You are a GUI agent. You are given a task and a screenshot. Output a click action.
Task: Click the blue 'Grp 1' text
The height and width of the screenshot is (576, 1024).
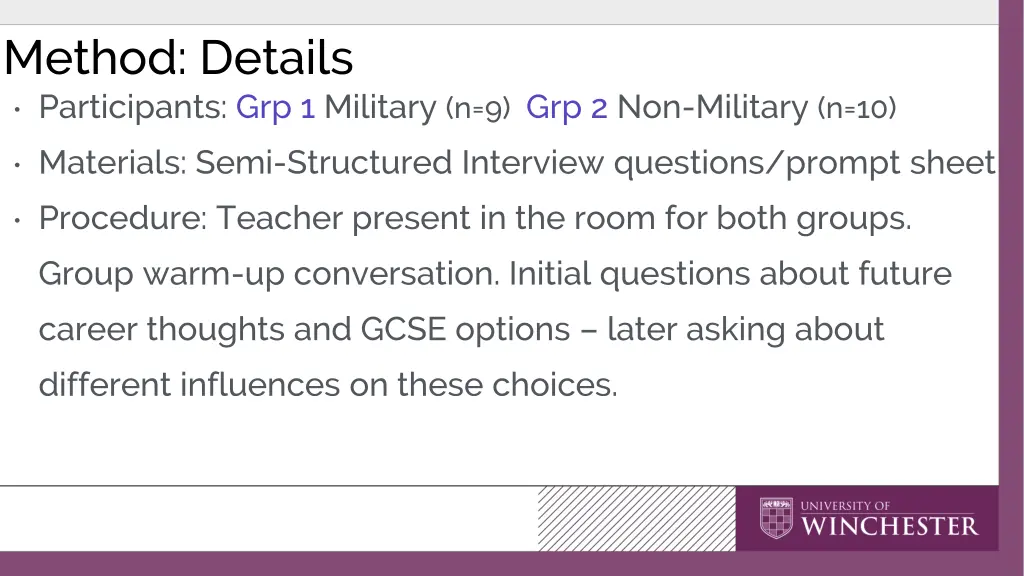(276, 108)
